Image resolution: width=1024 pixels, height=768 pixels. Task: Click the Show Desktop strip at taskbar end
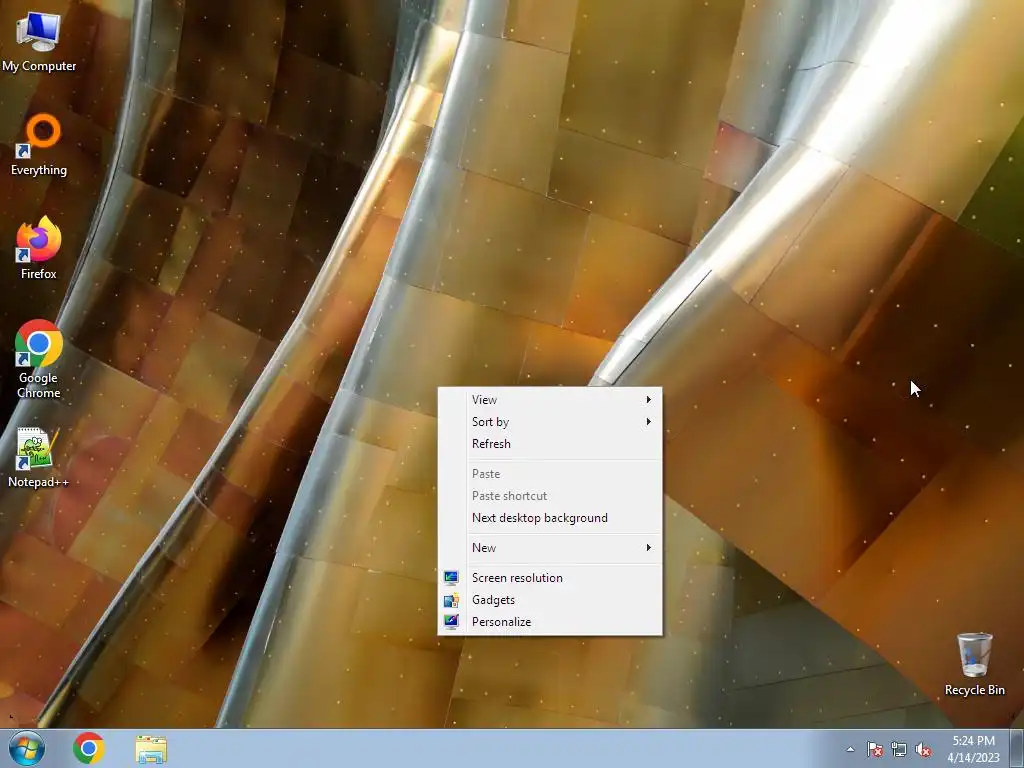(x=1018, y=748)
